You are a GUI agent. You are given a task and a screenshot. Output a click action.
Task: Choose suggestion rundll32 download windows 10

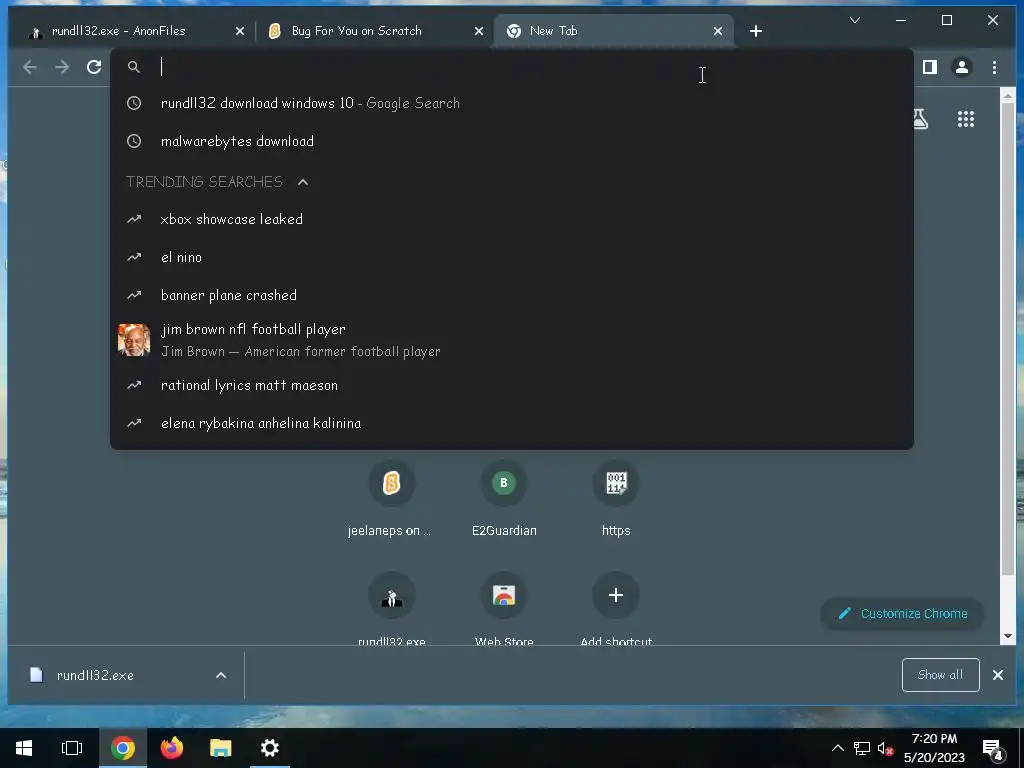[511, 103]
